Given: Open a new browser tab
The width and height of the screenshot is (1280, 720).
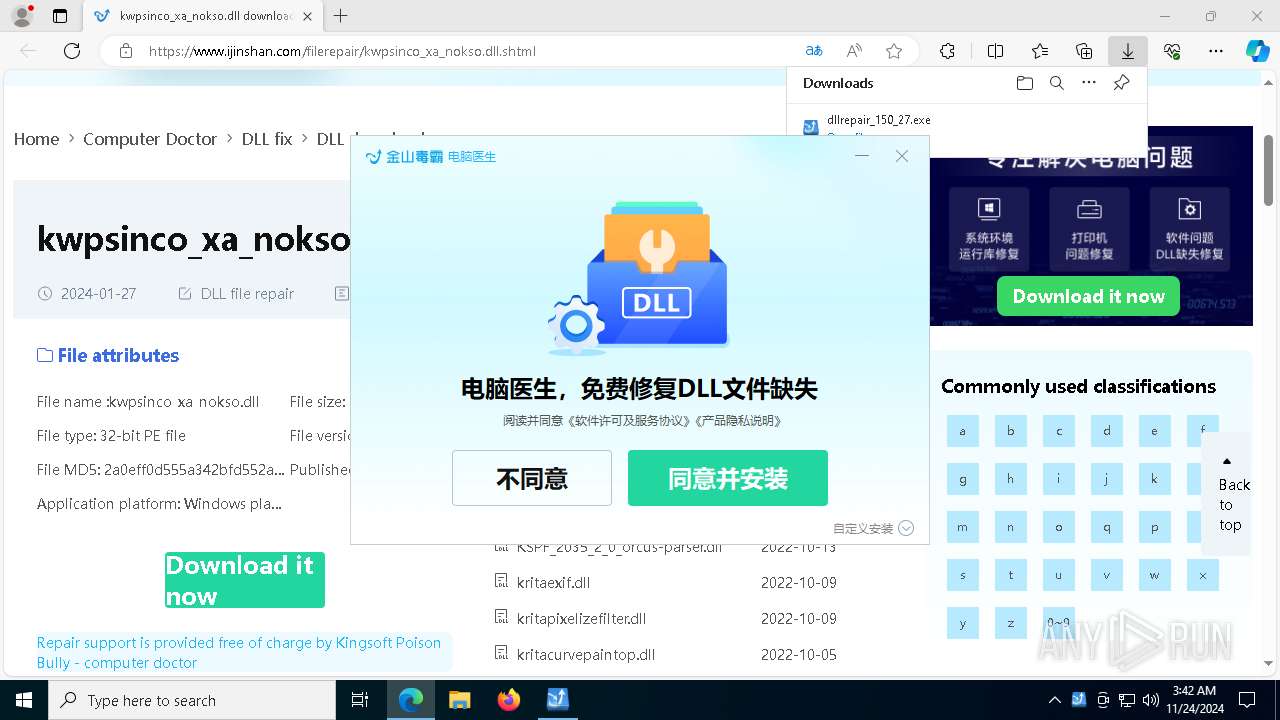Looking at the screenshot, I should 341,16.
